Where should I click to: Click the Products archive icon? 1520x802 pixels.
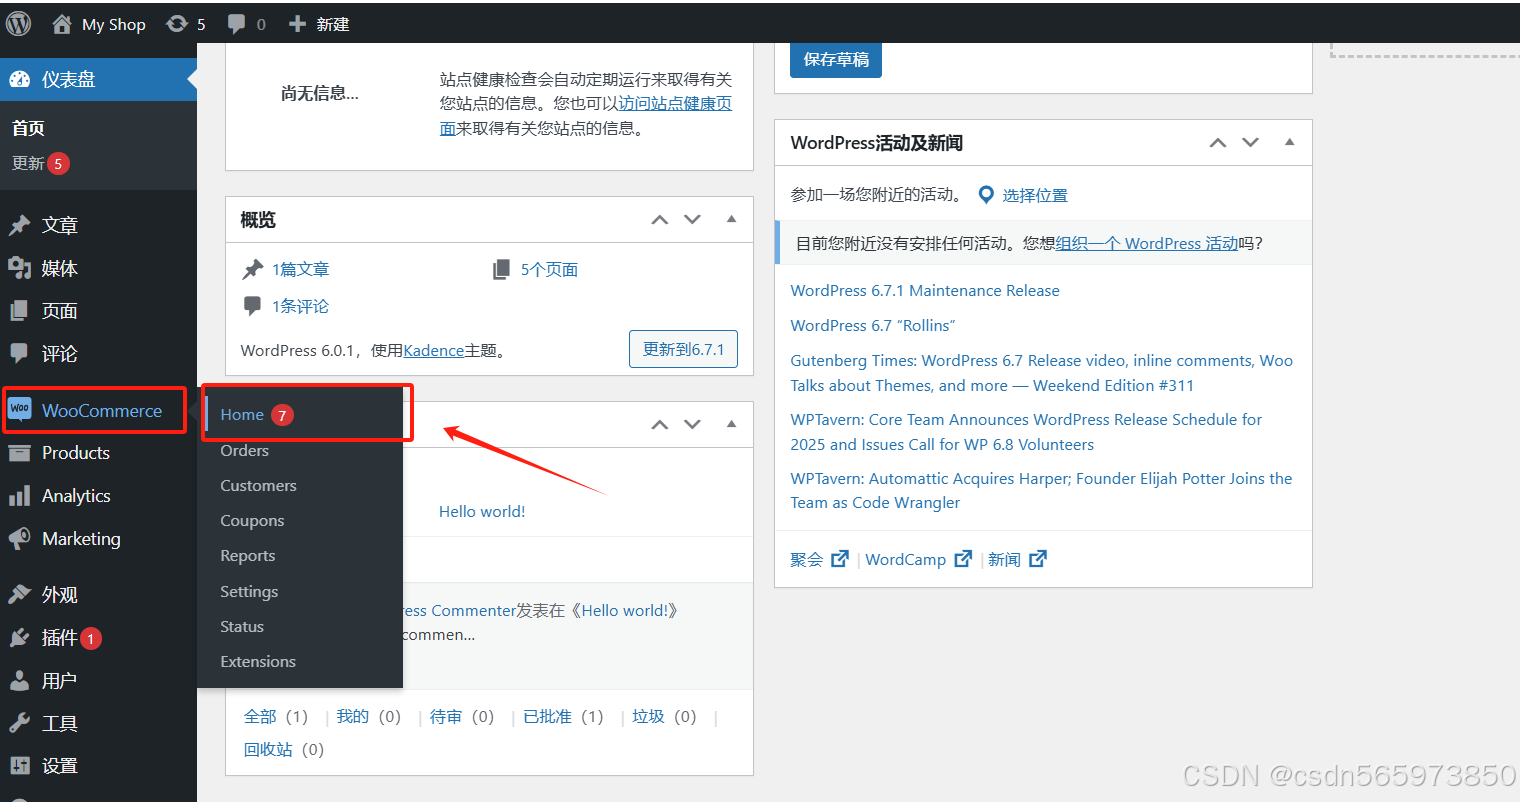coord(20,453)
